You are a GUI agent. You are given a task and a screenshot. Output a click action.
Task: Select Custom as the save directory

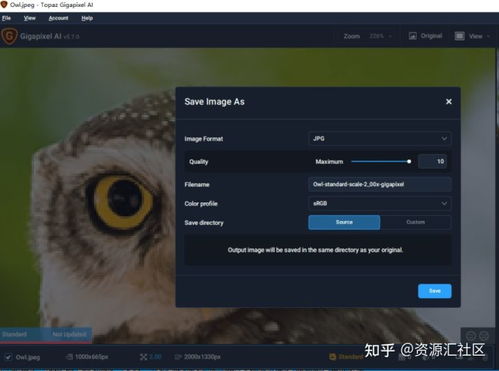pyautogui.click(x=416, y=222)
